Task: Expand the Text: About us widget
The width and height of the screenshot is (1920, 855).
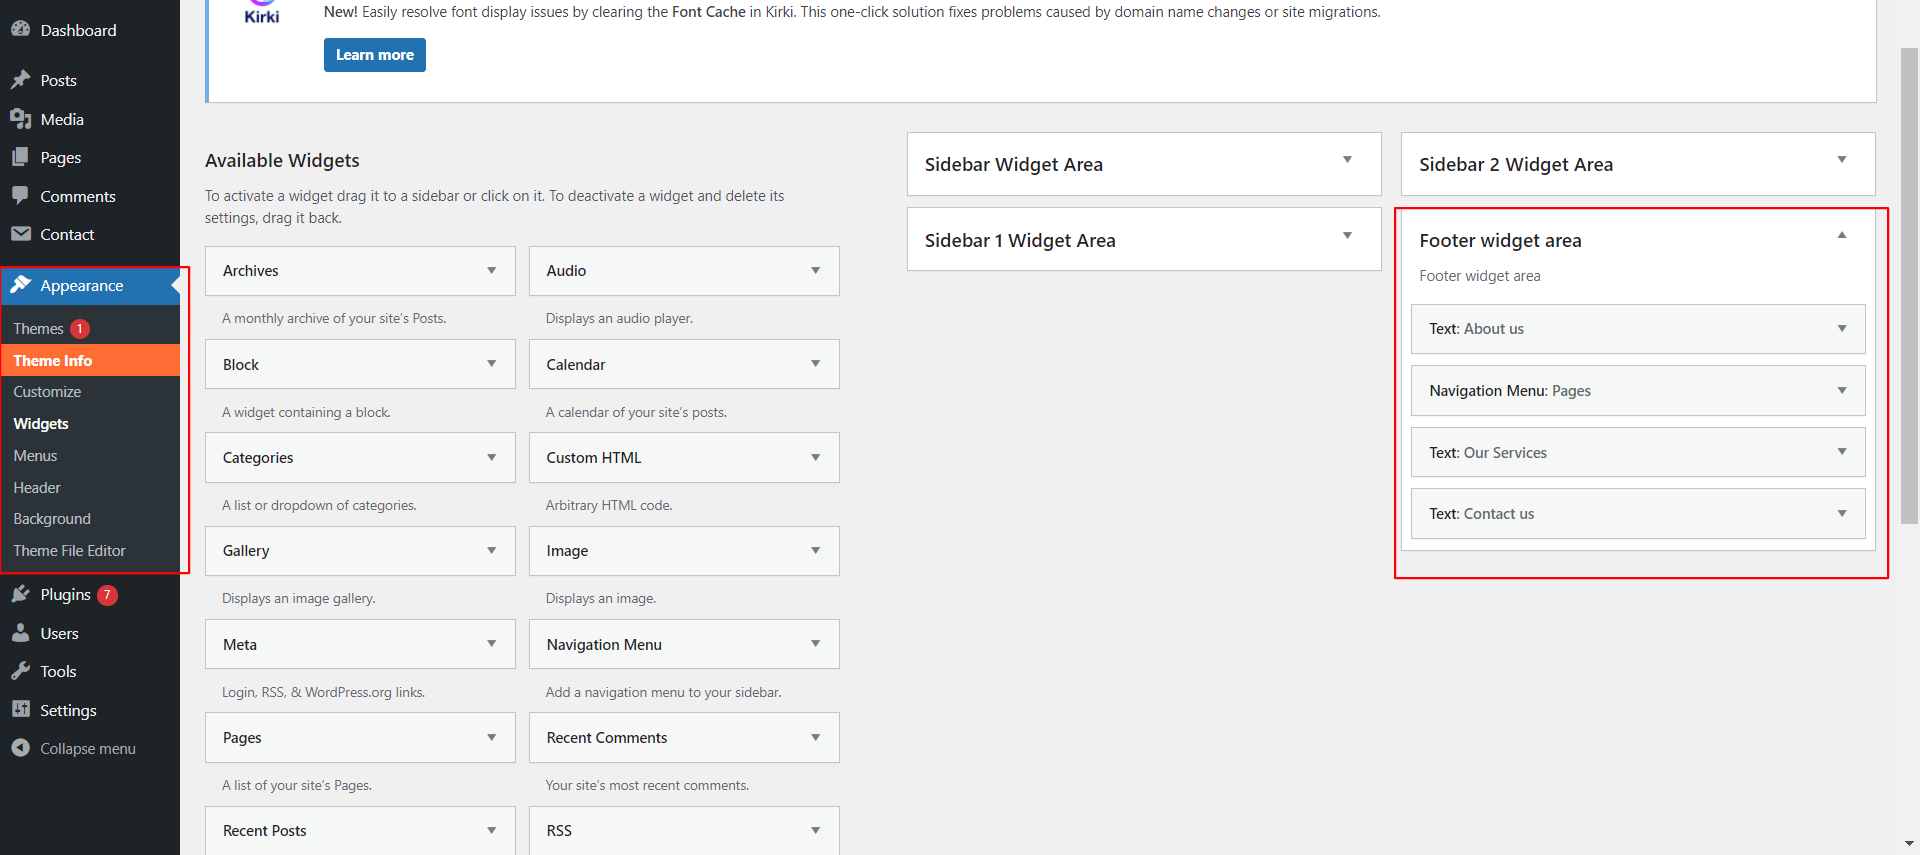Action: 1841,329
